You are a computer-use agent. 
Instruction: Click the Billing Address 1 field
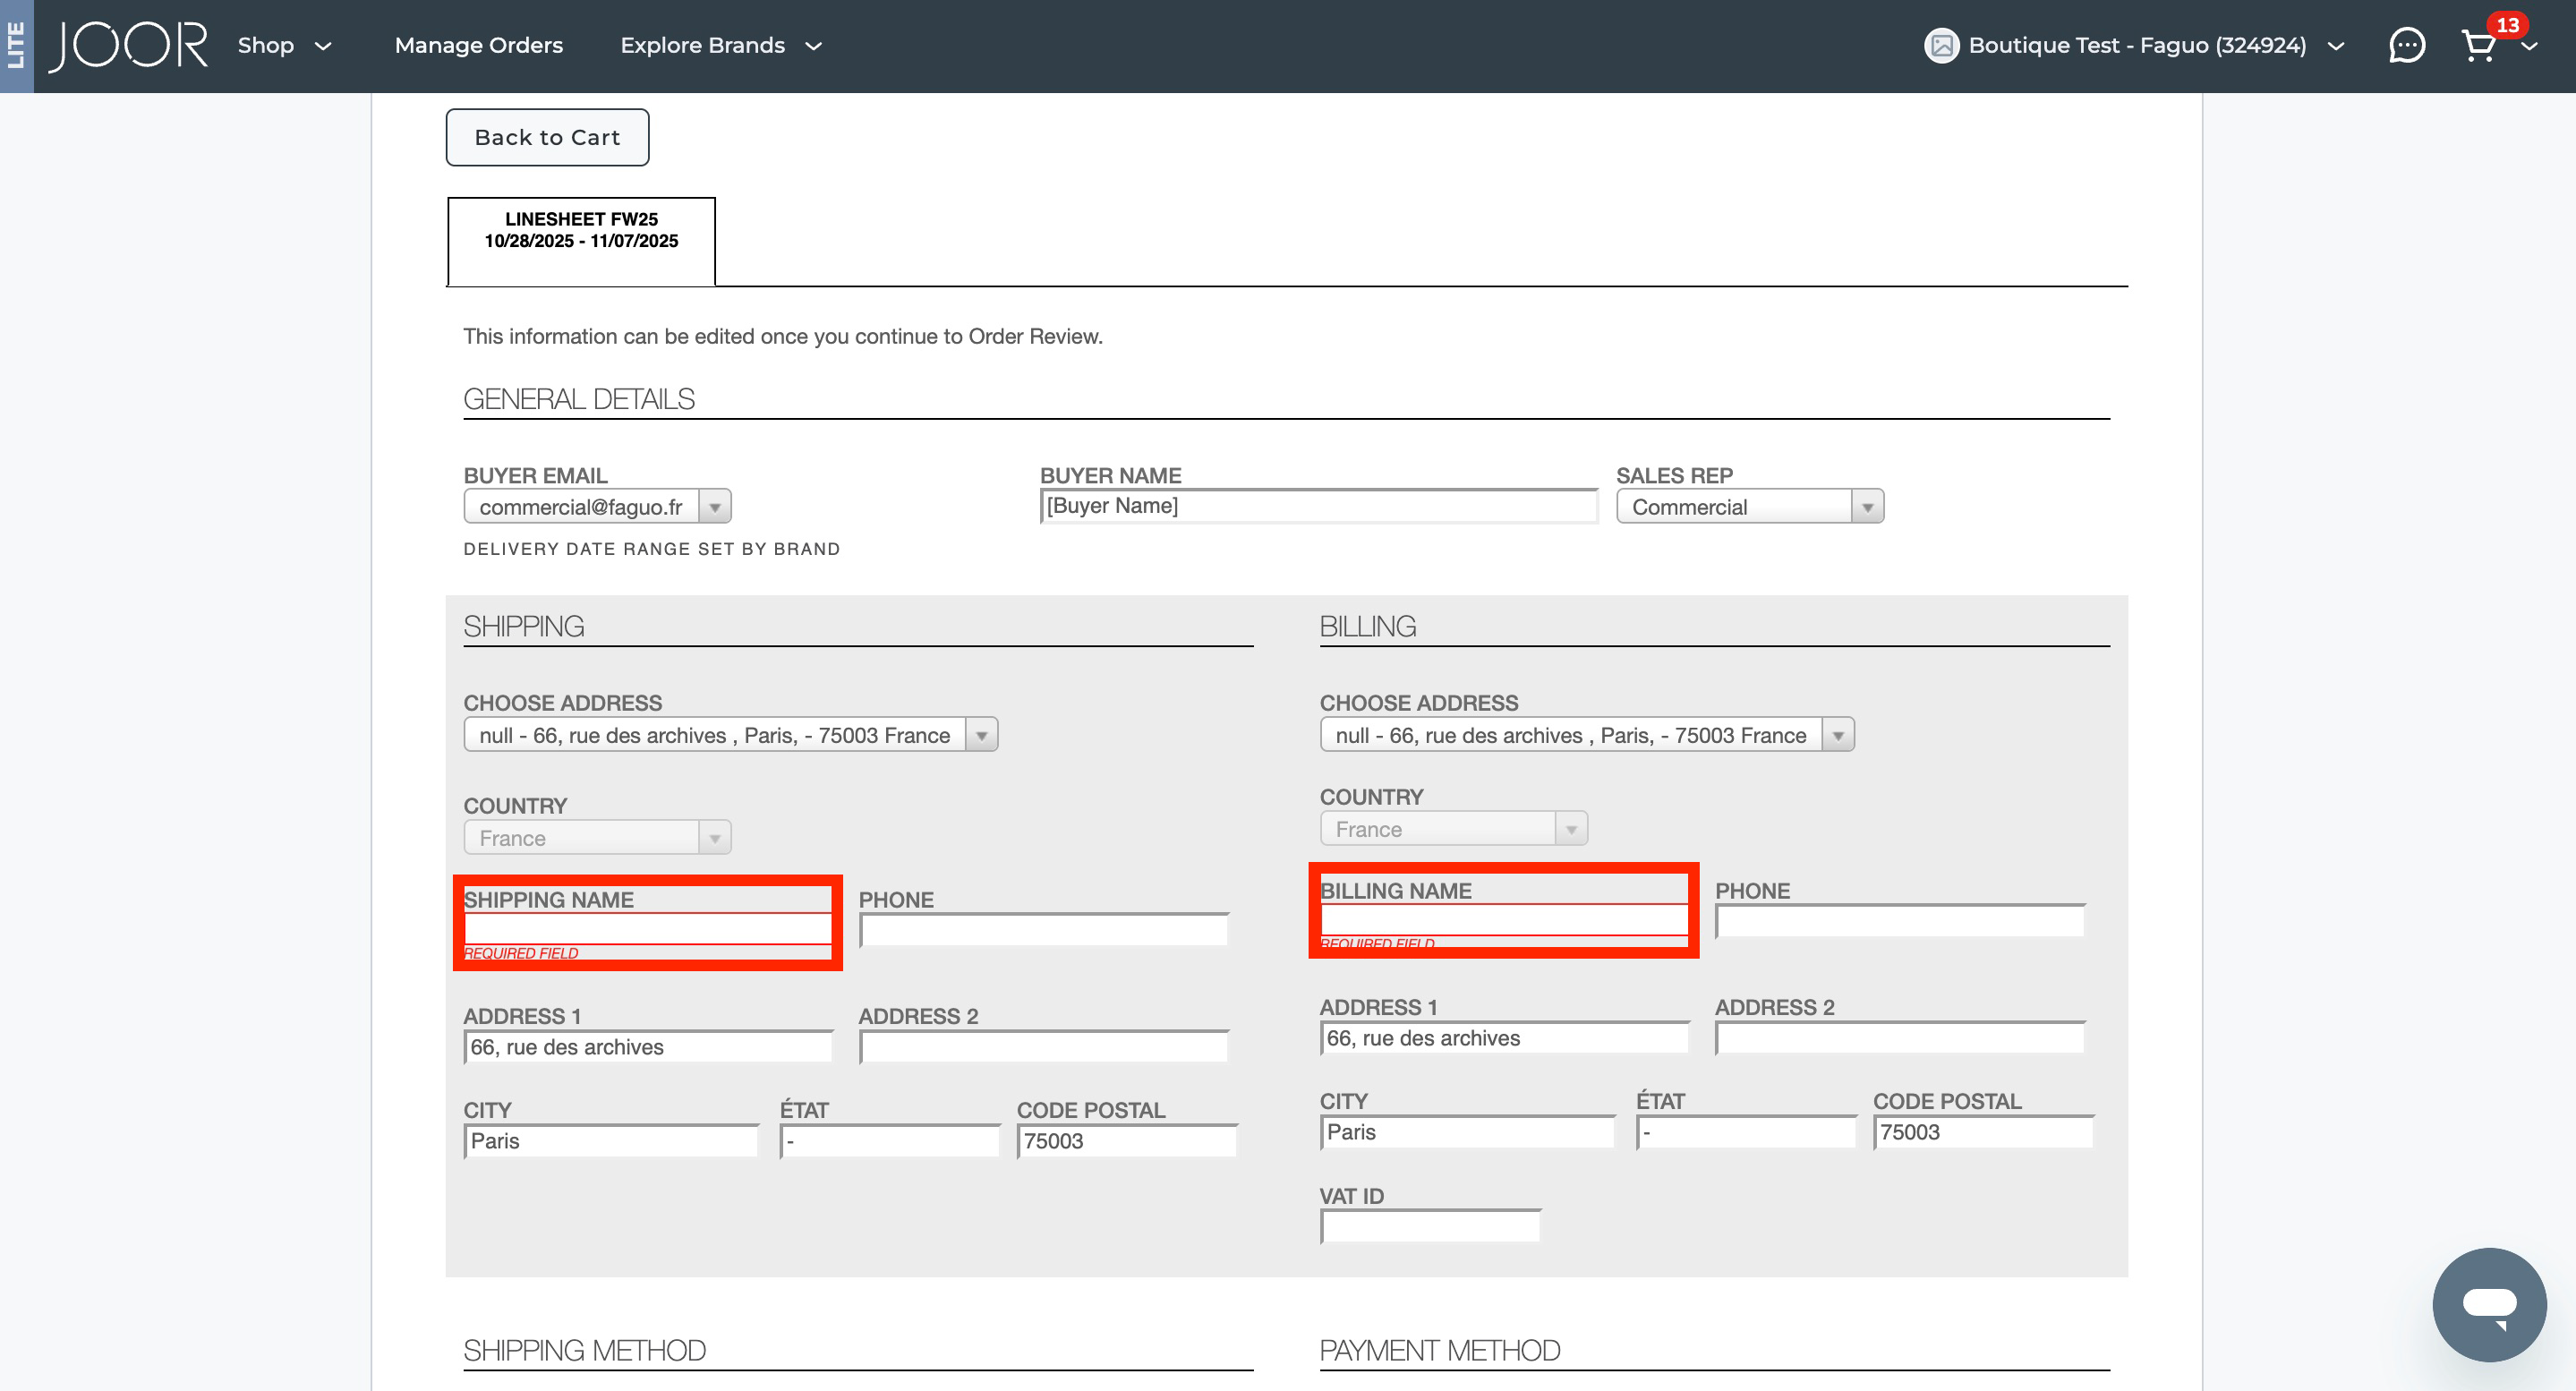1504,1037
